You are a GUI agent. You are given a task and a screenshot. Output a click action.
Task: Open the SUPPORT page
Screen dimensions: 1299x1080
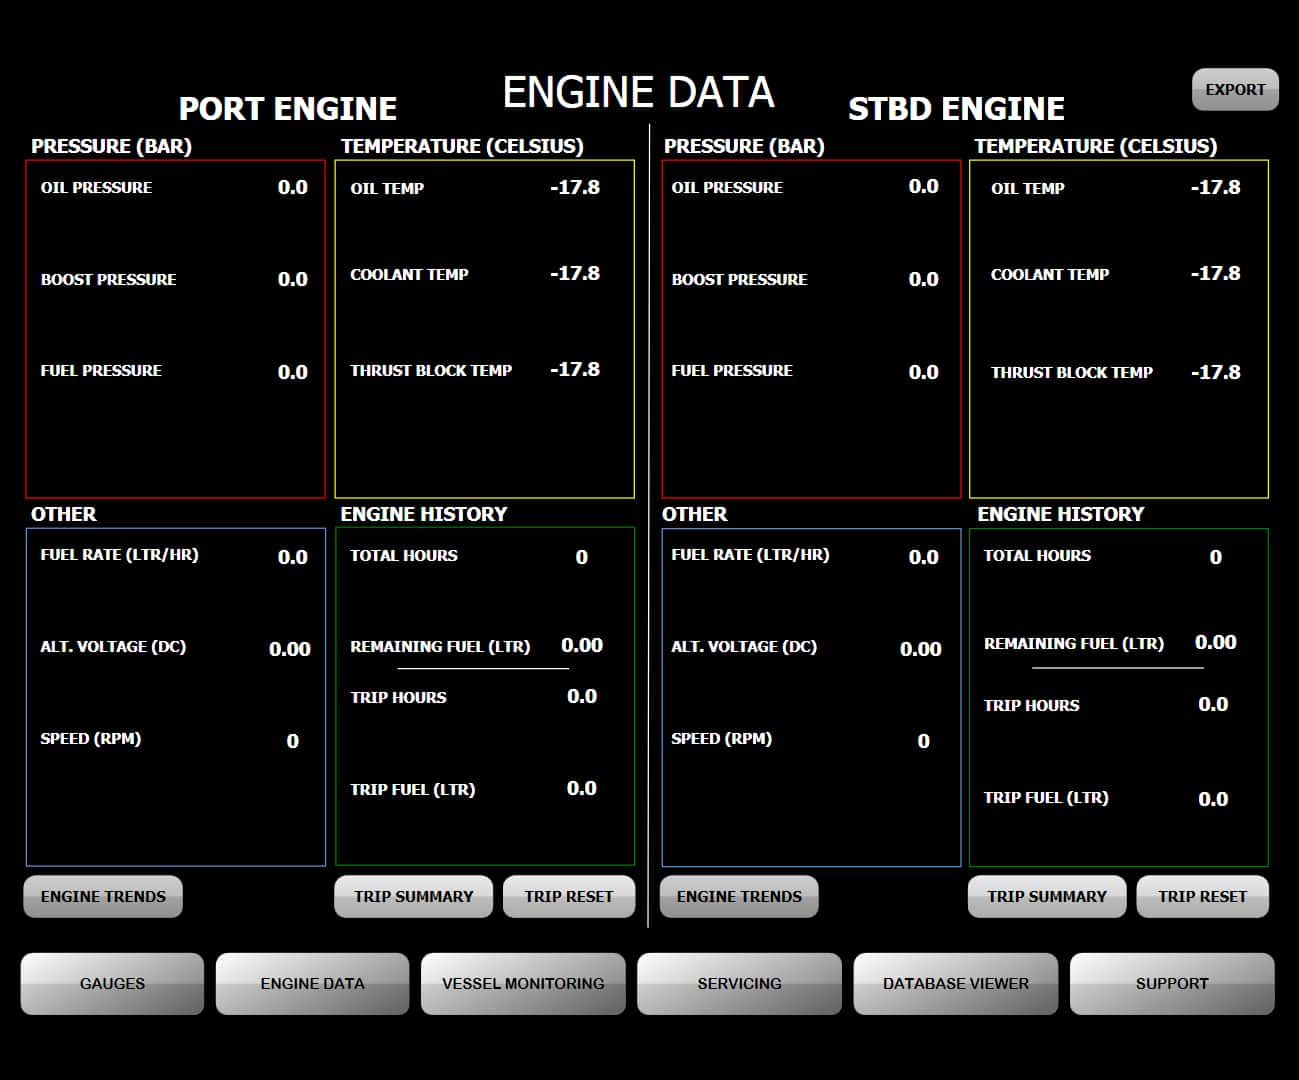coord(1171,983)
